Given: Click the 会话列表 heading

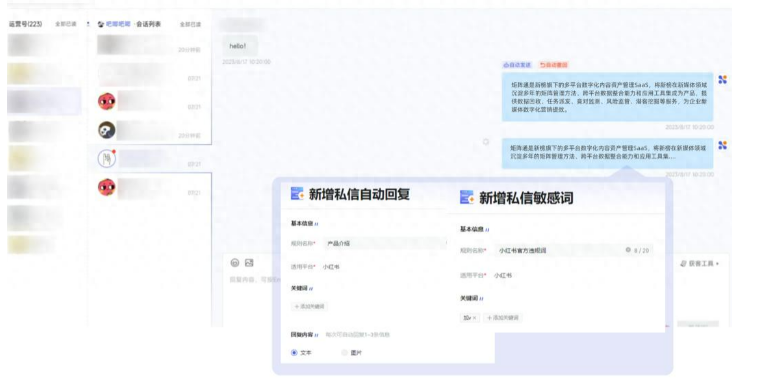Looking at the screenshot, I should tap(148, 24).
